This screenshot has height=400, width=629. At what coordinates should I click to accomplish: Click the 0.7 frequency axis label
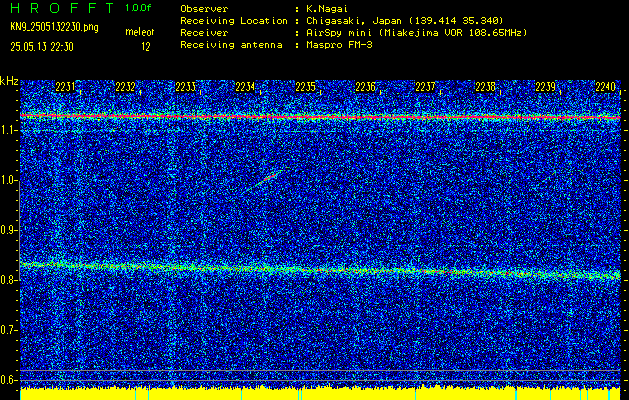pos(8,330)
